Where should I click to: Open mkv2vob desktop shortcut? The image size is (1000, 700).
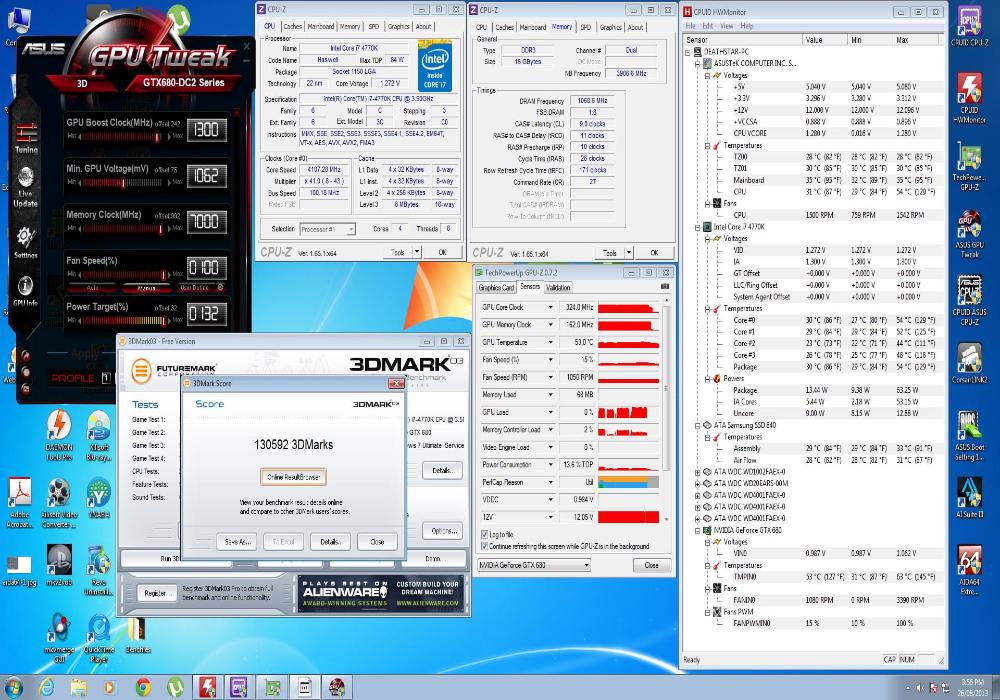(x=59, y=565)
